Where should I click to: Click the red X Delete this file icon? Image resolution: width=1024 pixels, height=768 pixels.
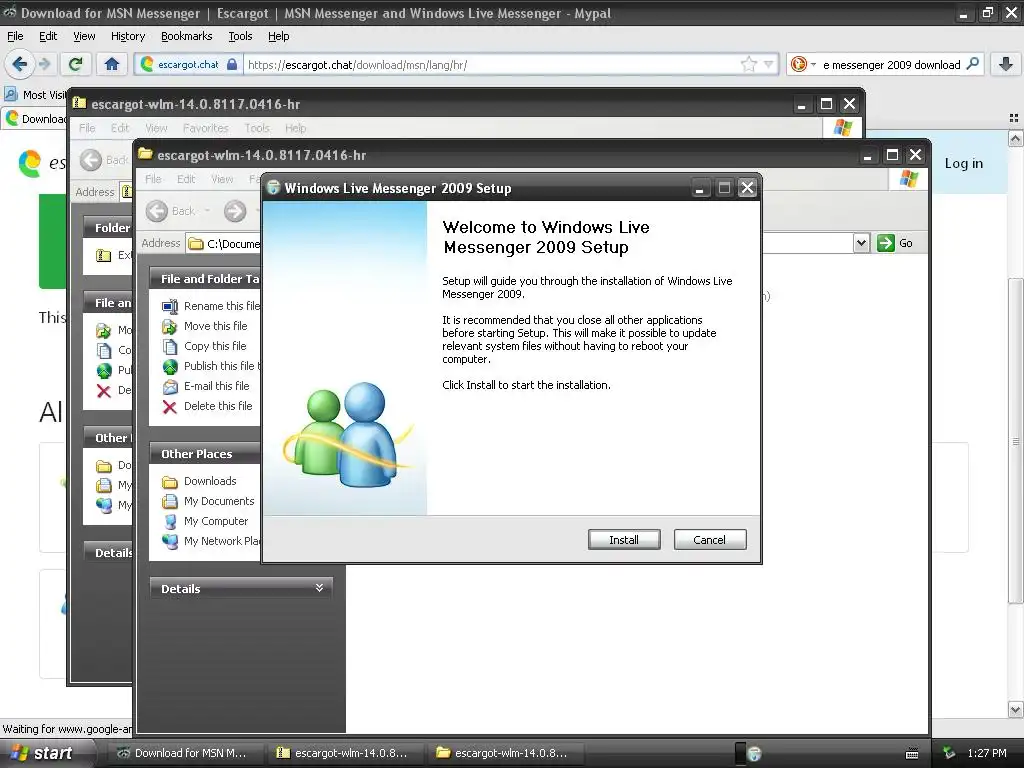click(x=170, y=407)
